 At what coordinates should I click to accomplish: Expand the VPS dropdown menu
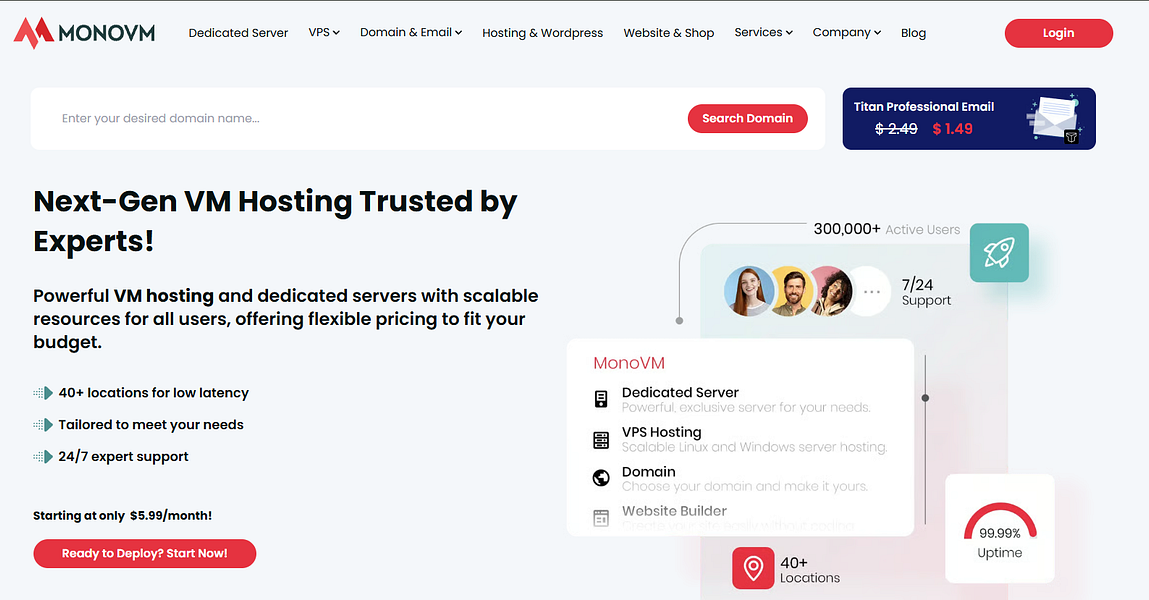click(x=324, y=32)
